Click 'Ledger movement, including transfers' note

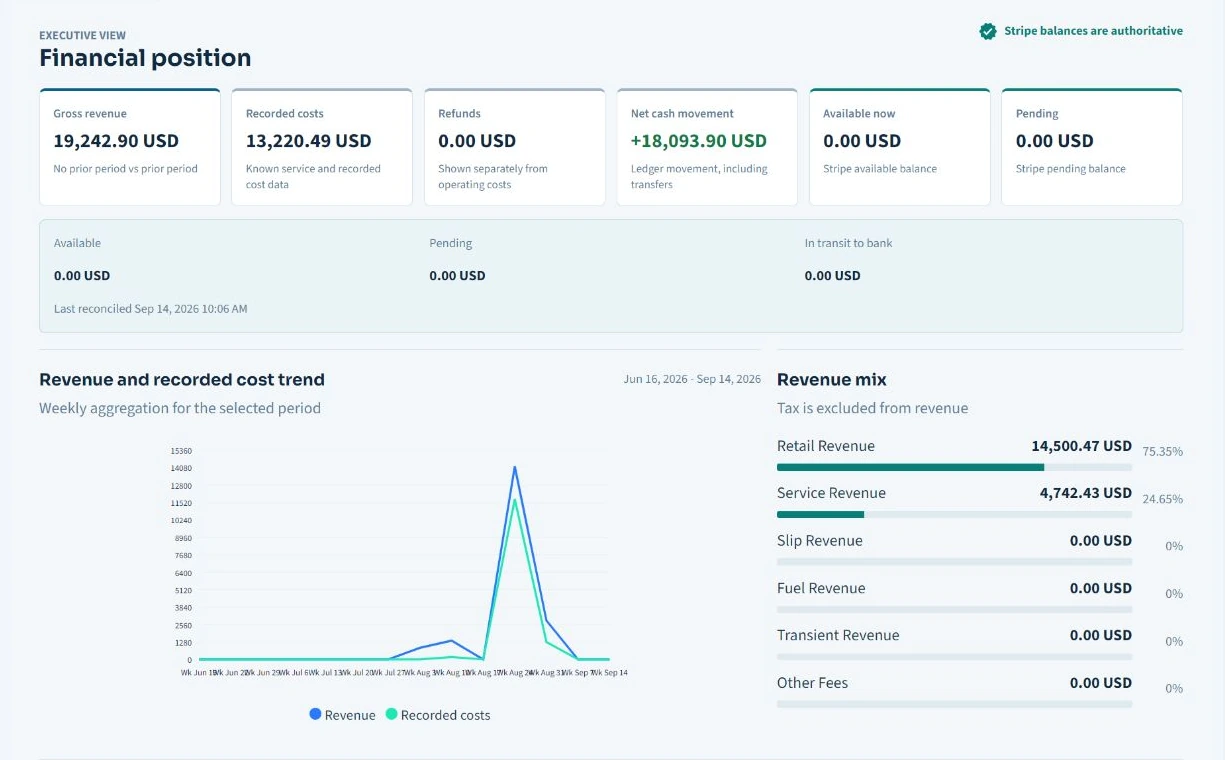(x=699, y=177)
